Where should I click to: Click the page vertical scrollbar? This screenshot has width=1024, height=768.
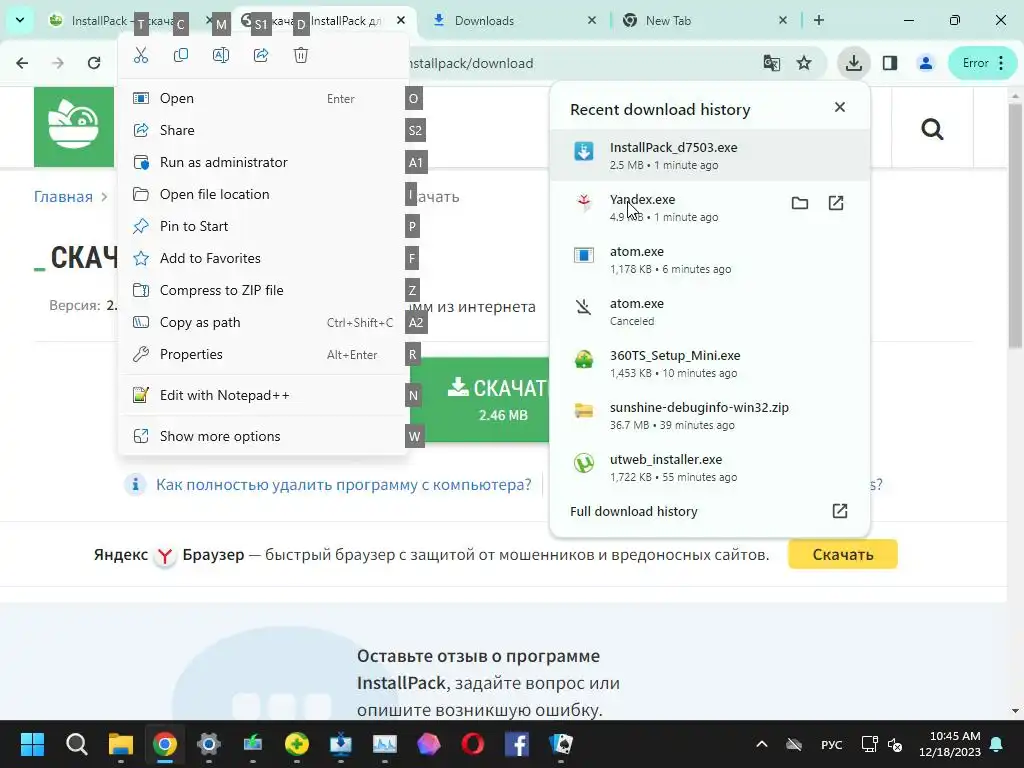coord(1015,228)
